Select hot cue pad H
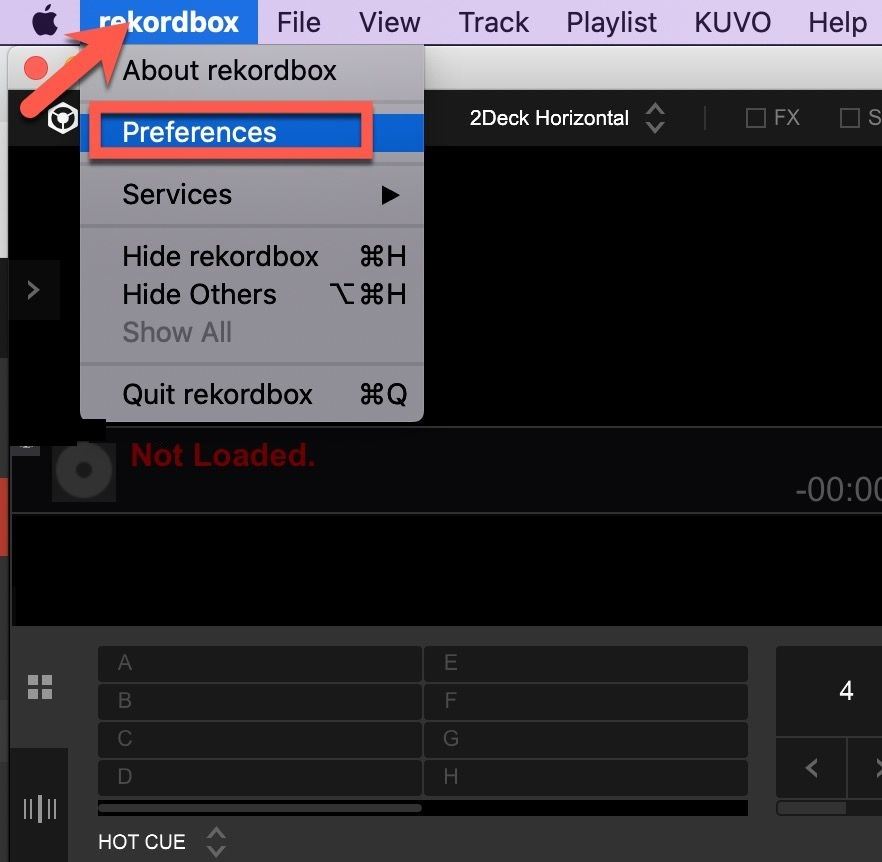This screenshot has height=862, width=882. coord(586,777)
